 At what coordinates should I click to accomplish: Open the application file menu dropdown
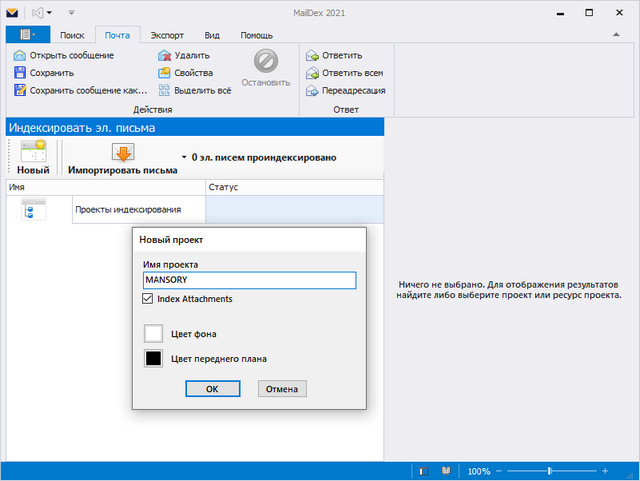click(x=27, y=34)
